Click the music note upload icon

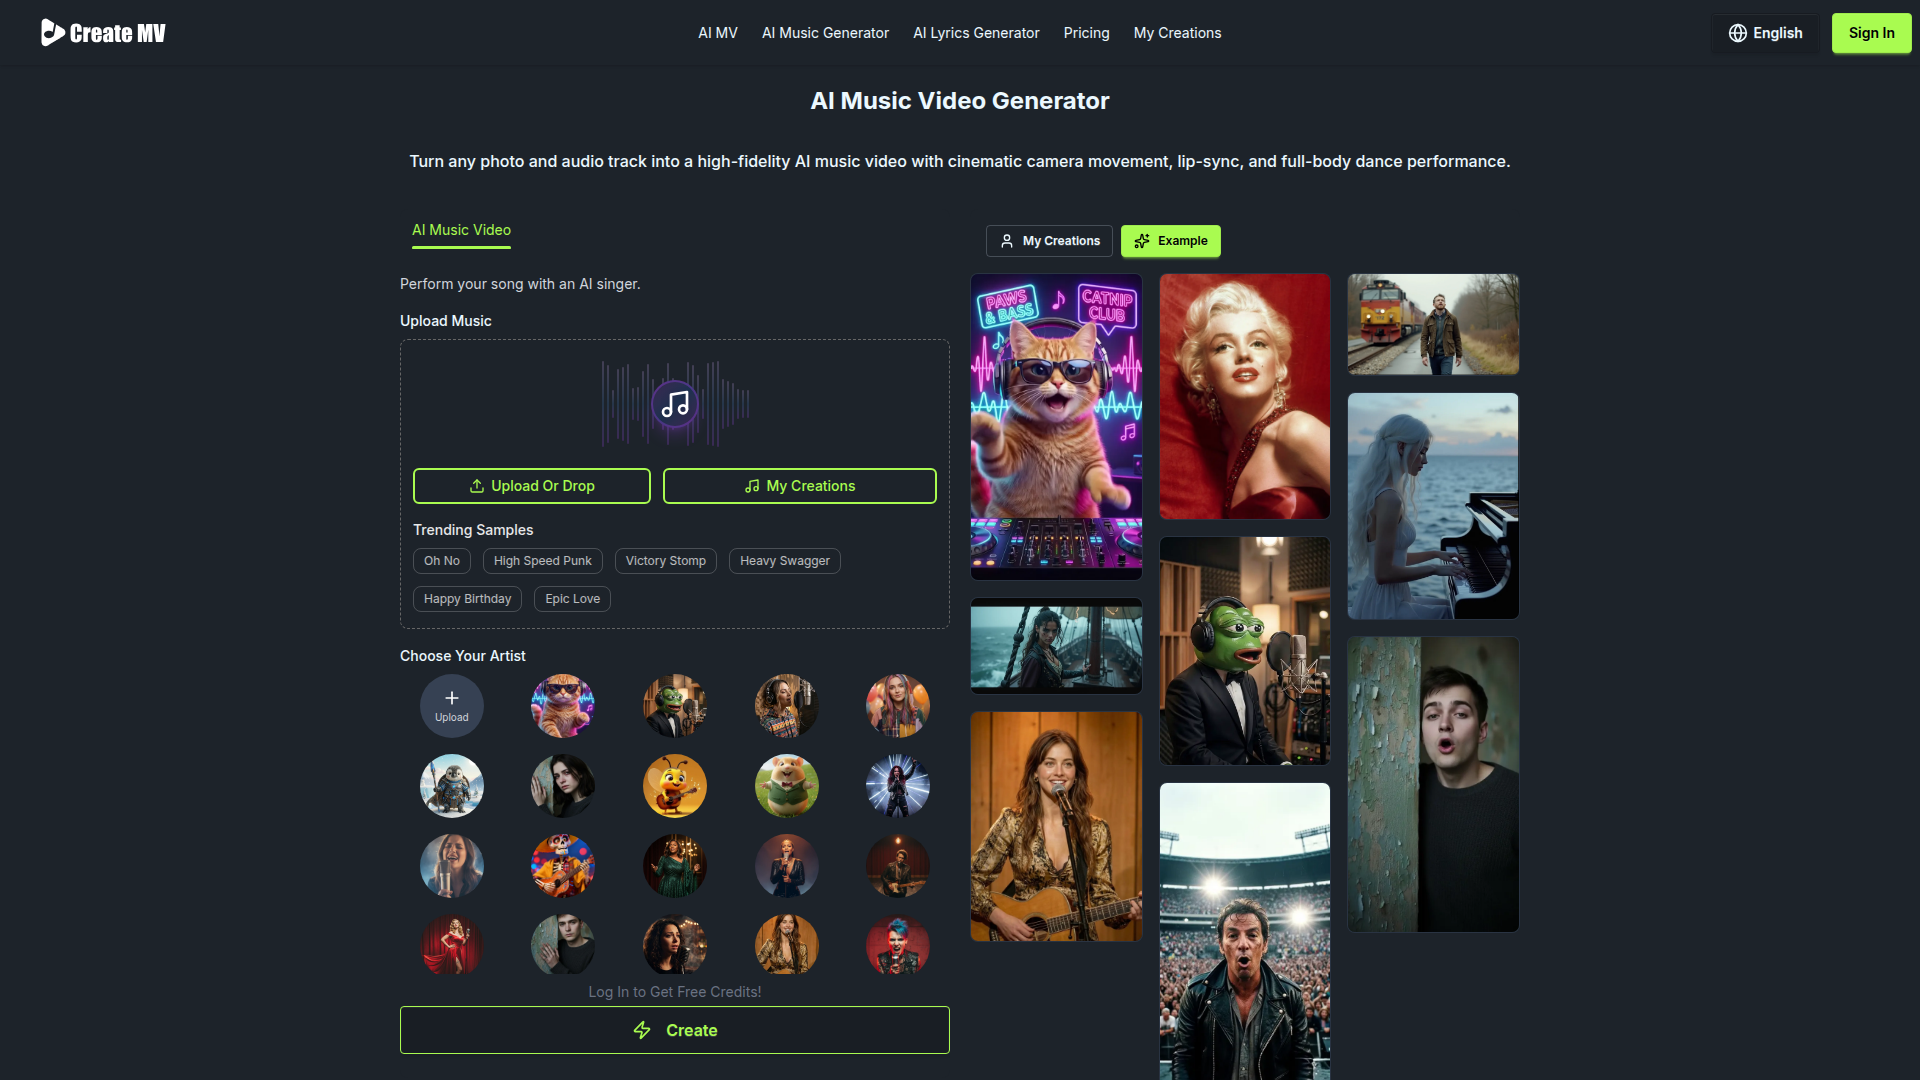pyautogui.click(x=675, y=405)
